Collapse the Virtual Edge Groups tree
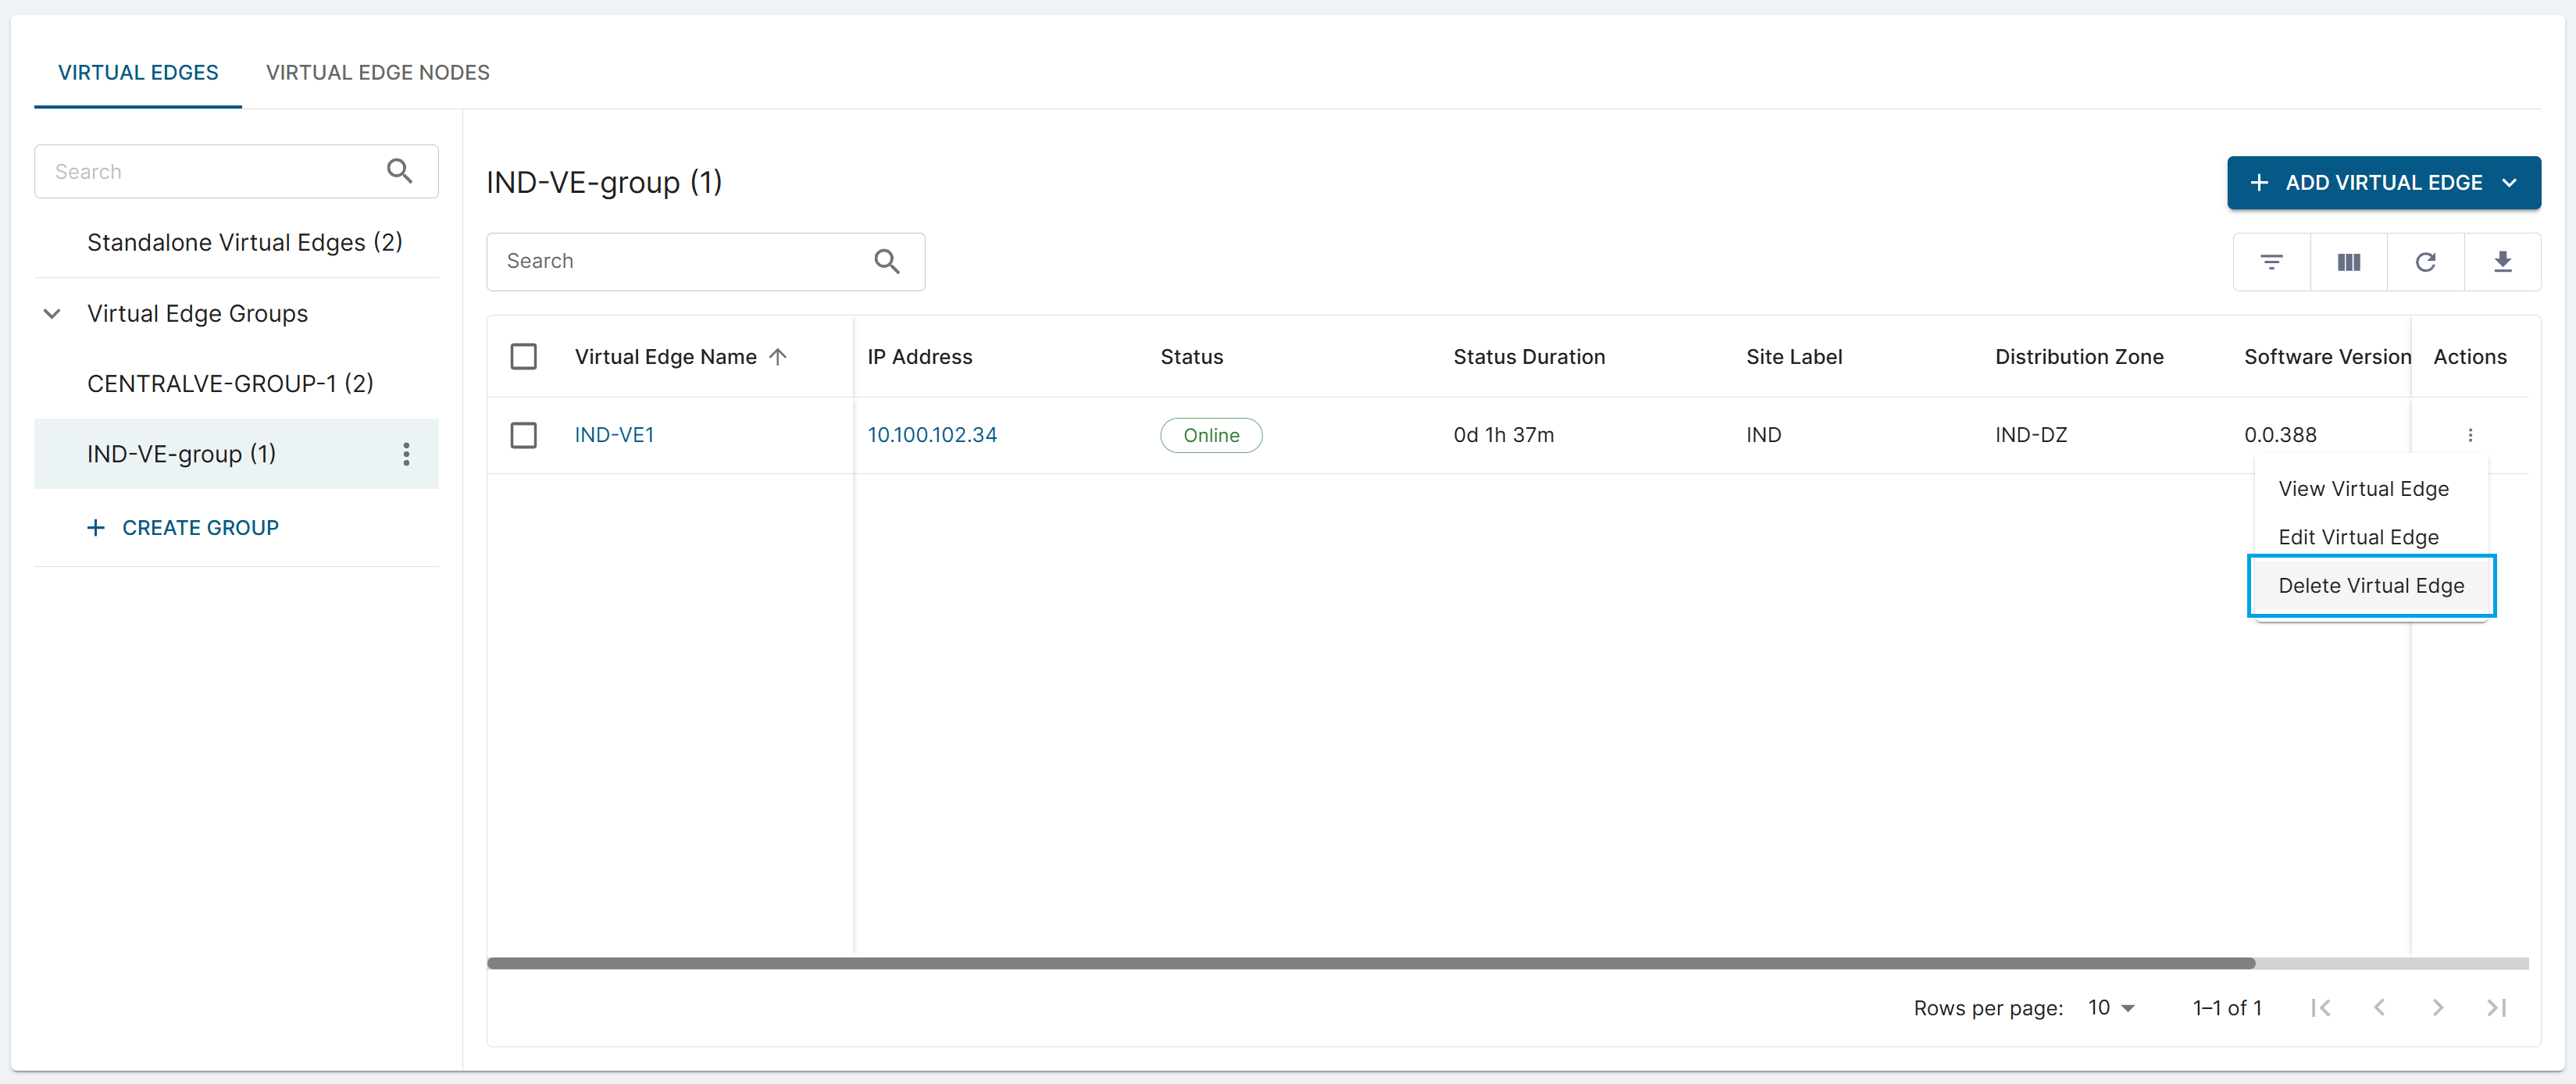Image resolution: width=2576 pixels, height=1084 pixels. click(52, 314)
